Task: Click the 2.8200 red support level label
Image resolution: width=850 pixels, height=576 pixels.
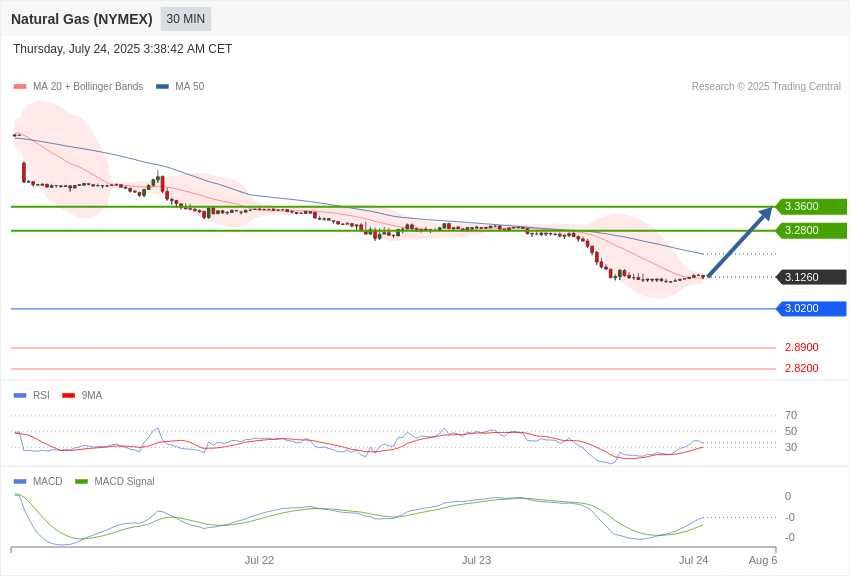Action: pyautogui.click(x=801, y=368)
